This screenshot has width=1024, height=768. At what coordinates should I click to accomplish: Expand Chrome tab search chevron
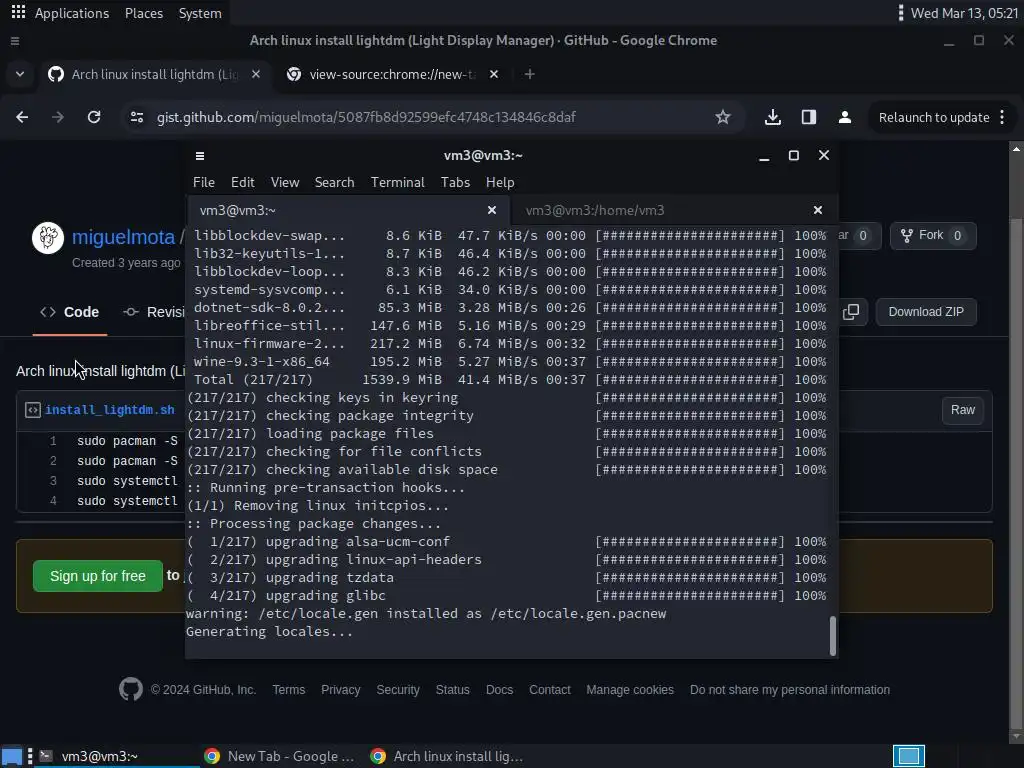click(20, 74)
